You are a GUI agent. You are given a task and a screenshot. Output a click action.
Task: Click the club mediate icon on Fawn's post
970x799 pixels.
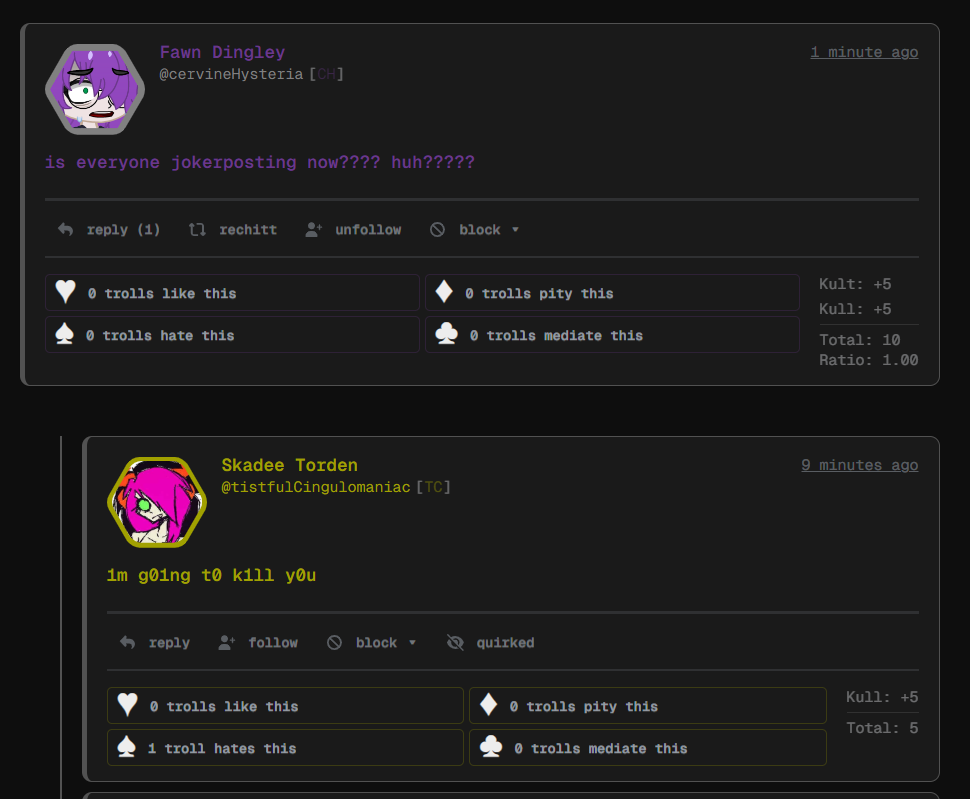click(x=446, y=334)
